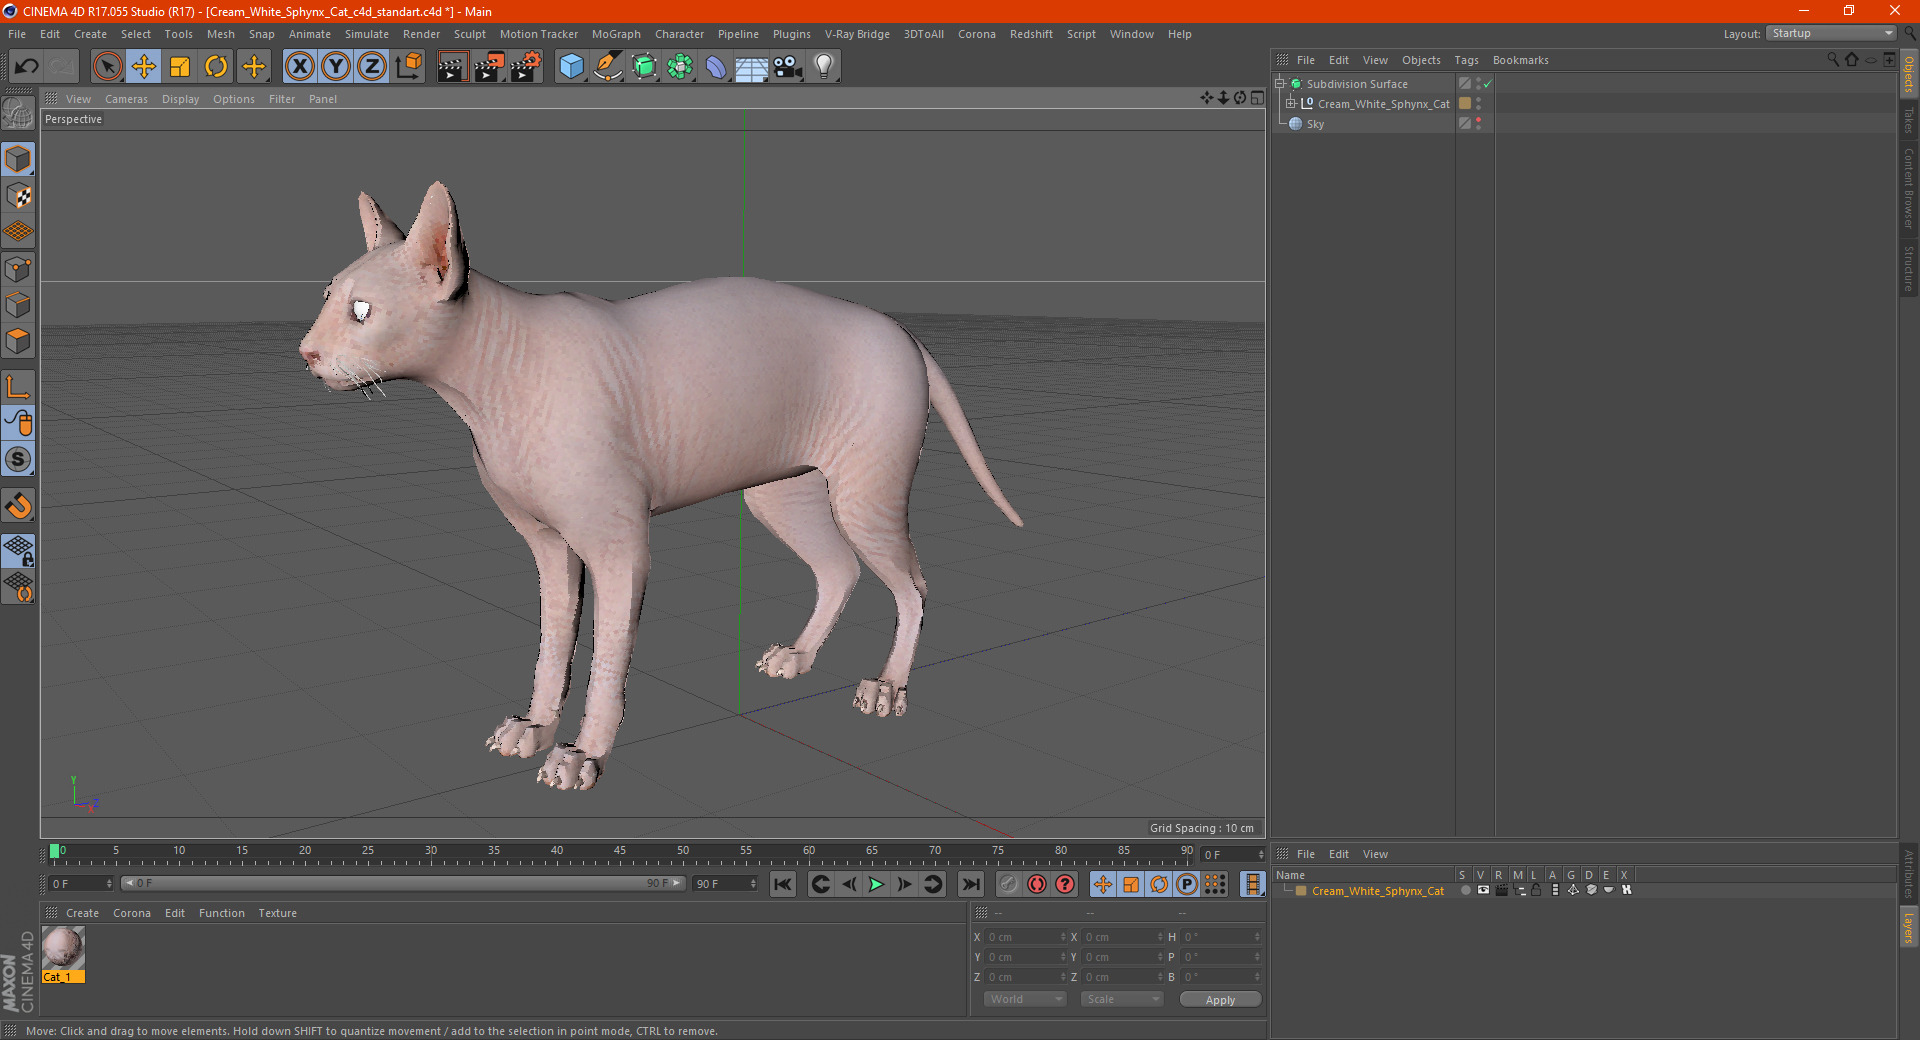Toggle Sky object visibility dots
1920x1040 pixels.
[1478, 124]
